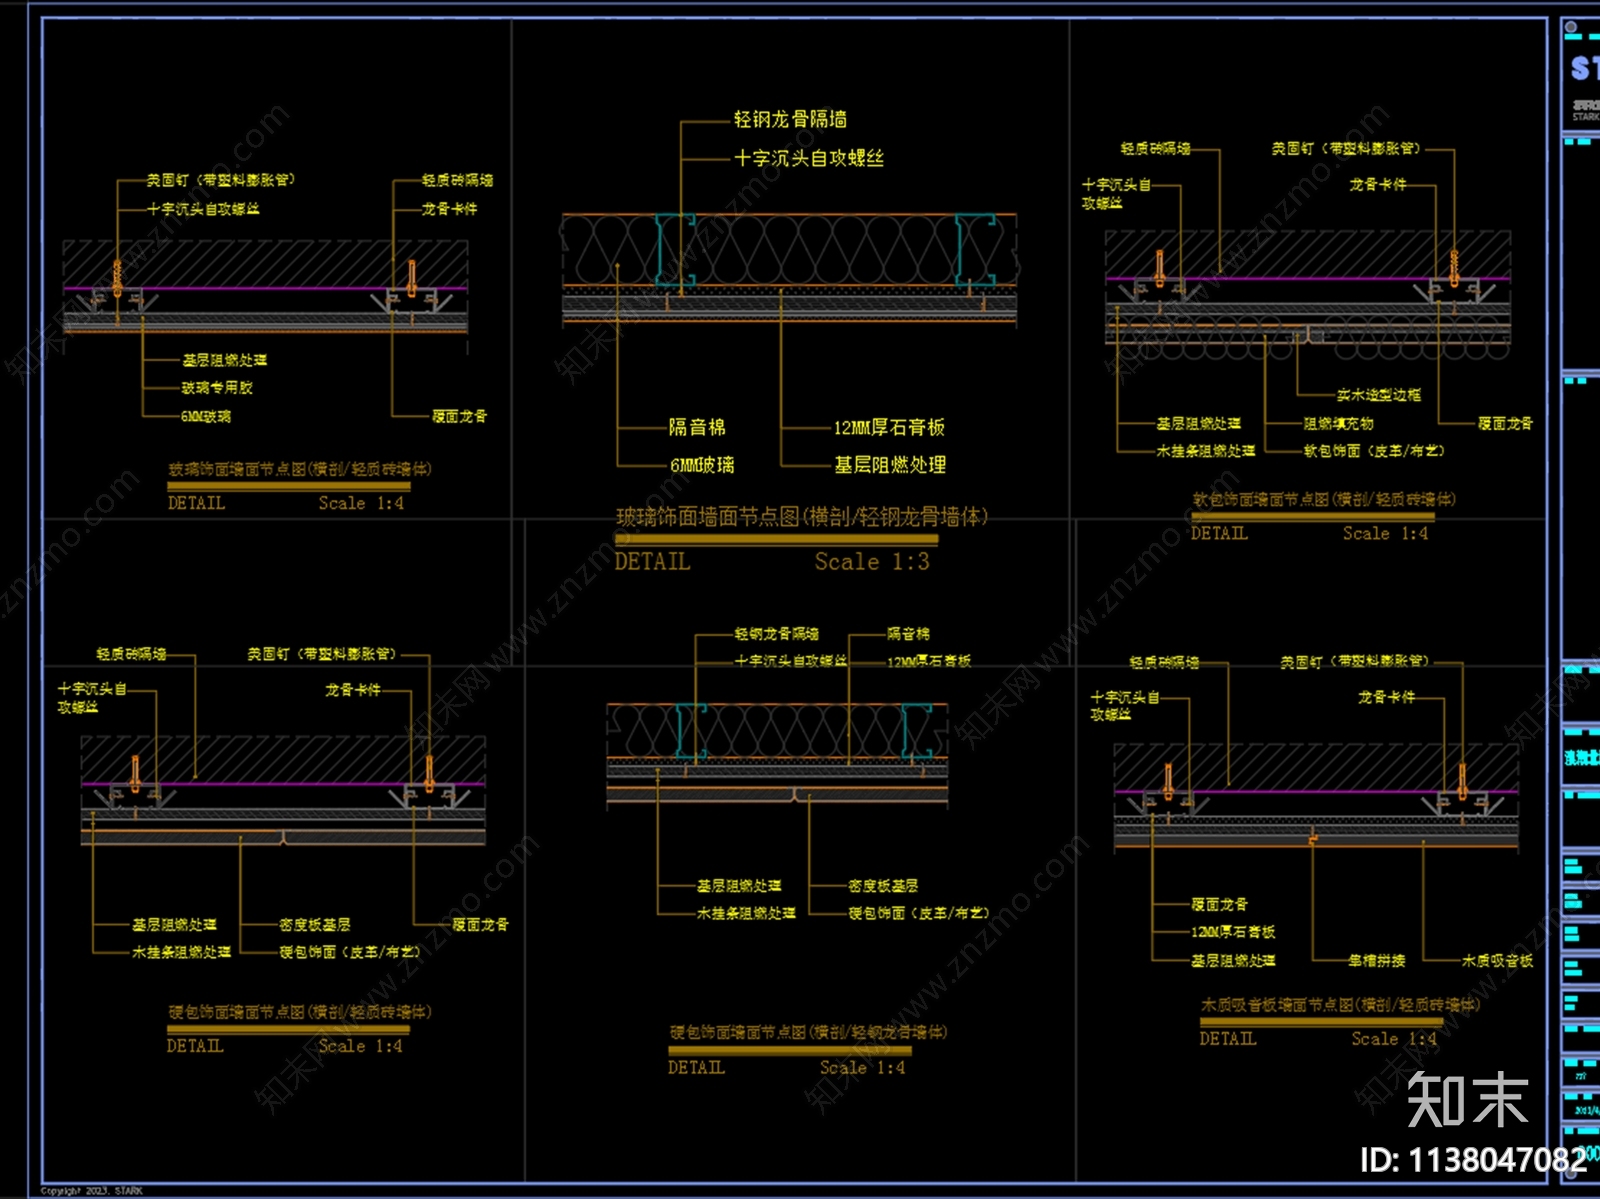This screenshot has height=1199, width=1600.
Task: Click the title '硬包饰面墙面节点图(横剖/轻钢龙骨墙体)'
Action: [808, 1031]
